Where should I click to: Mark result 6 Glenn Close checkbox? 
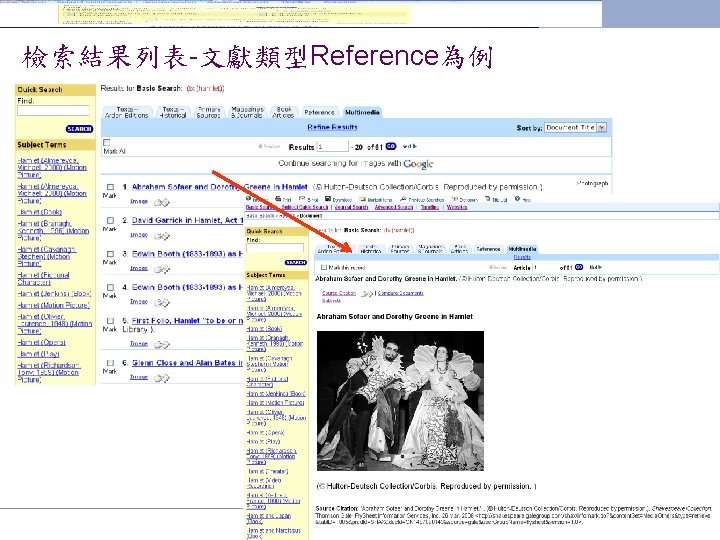tap(110, 363)
